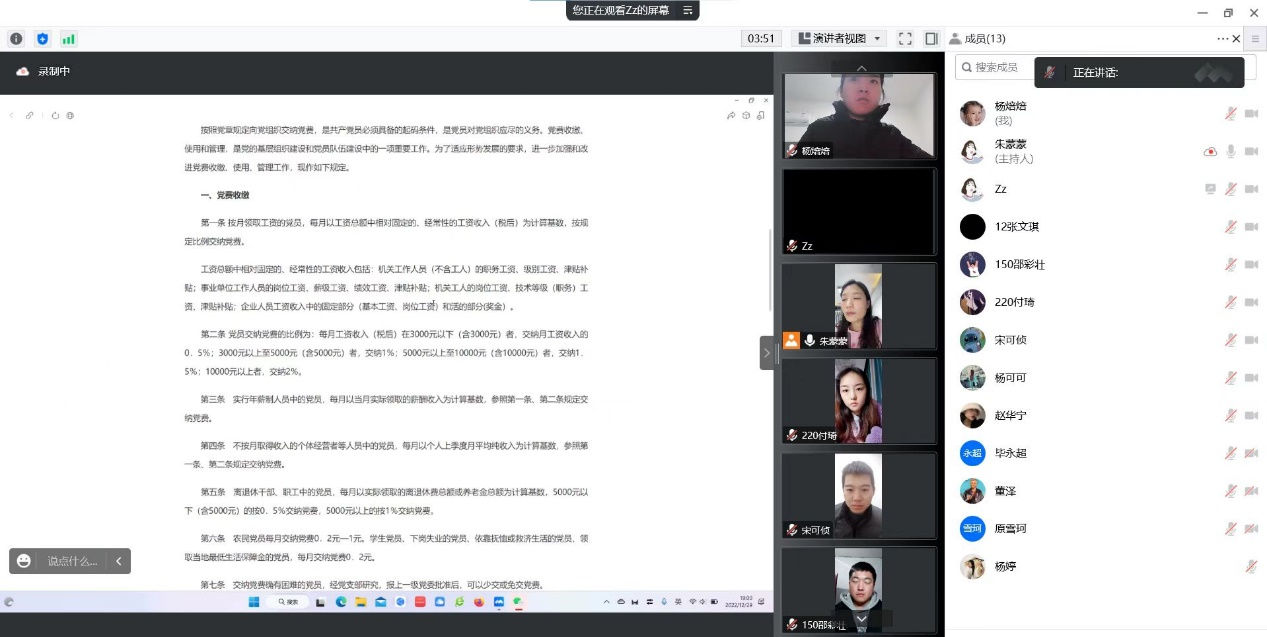
Task: Open the screen-viewing banner menu icon
Action: (x=688, y=10)
